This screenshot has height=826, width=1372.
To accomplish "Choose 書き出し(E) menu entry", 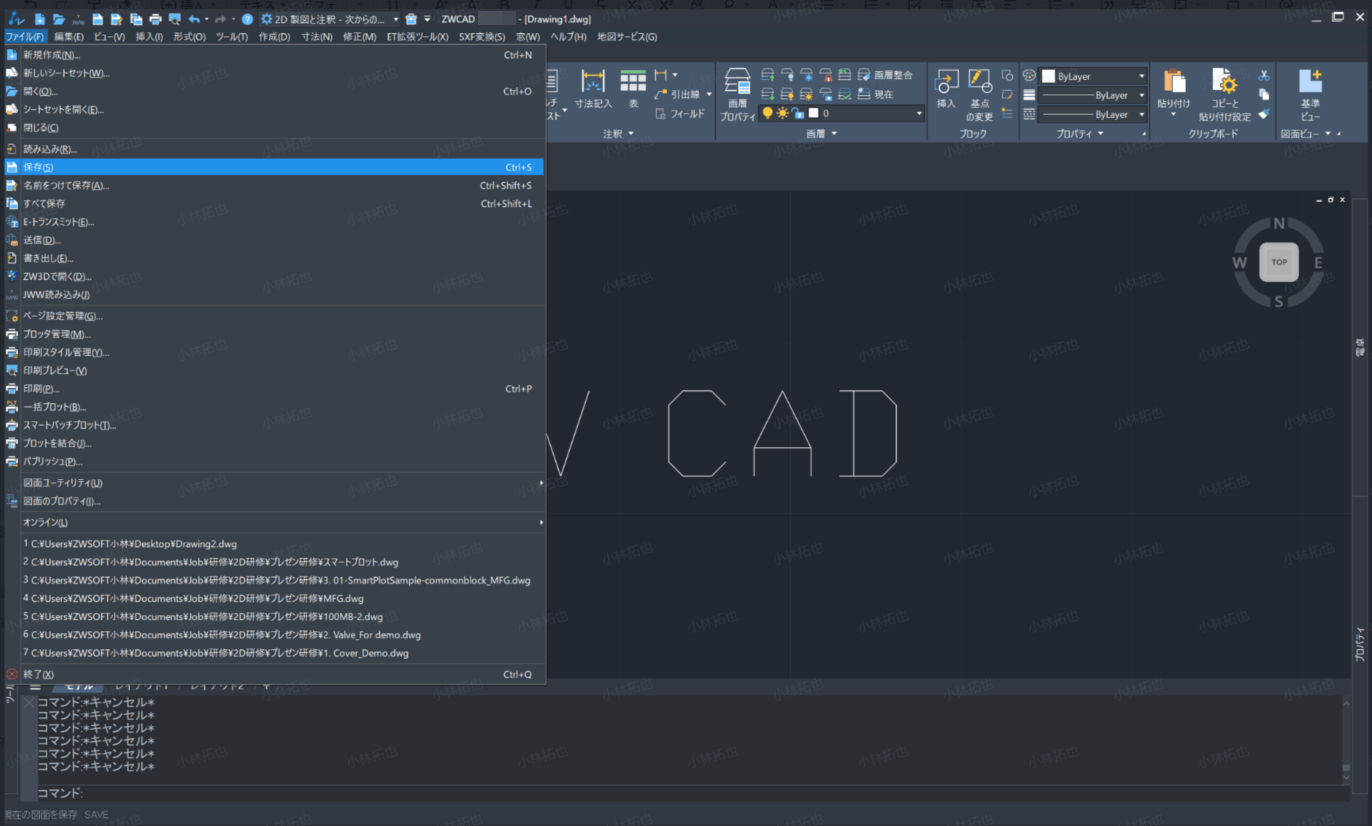I will coord(275,258).
